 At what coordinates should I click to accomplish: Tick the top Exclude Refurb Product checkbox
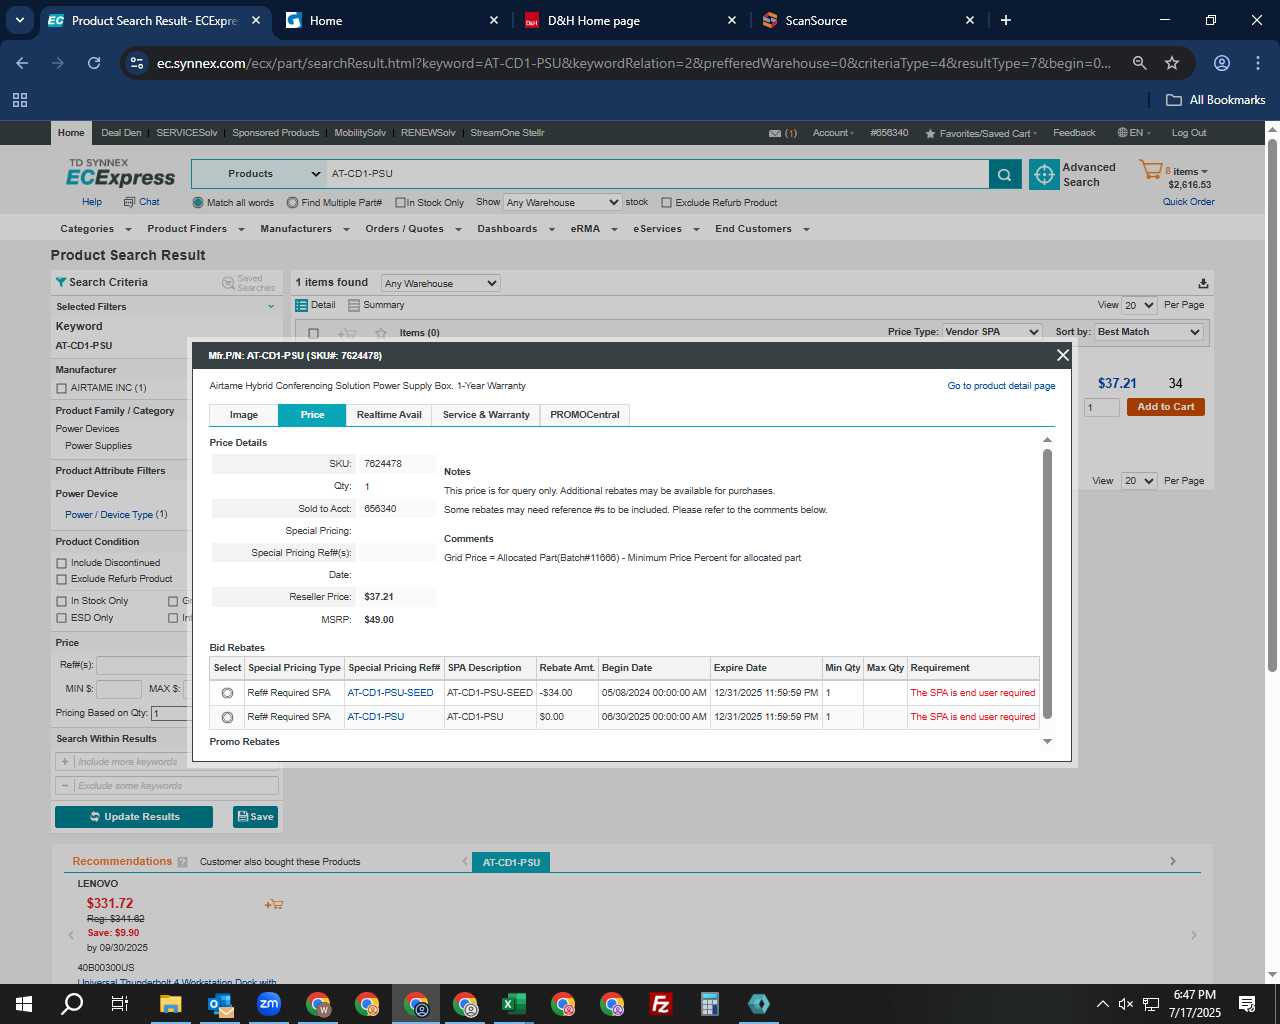tap(667, 203)
